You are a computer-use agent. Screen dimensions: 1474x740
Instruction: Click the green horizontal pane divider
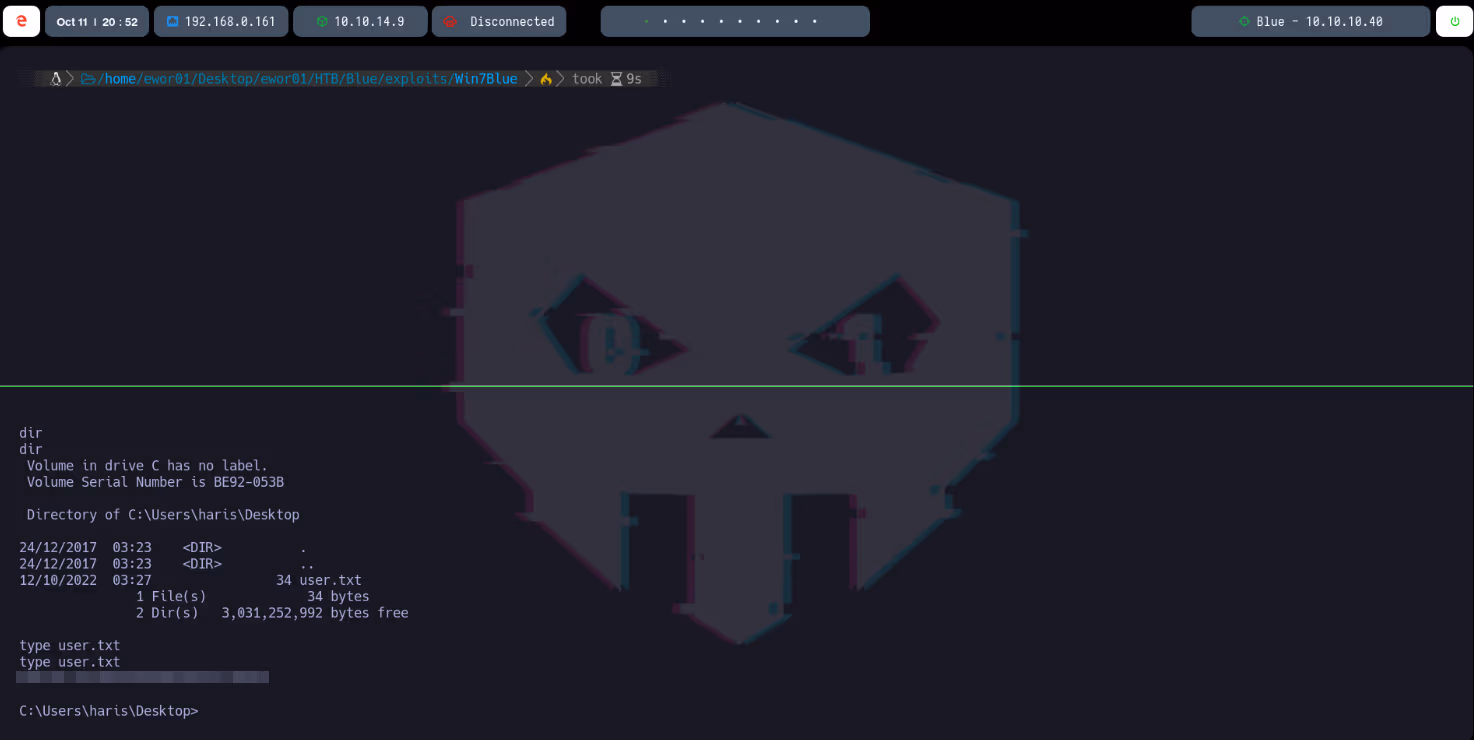[x=737, y=386]
